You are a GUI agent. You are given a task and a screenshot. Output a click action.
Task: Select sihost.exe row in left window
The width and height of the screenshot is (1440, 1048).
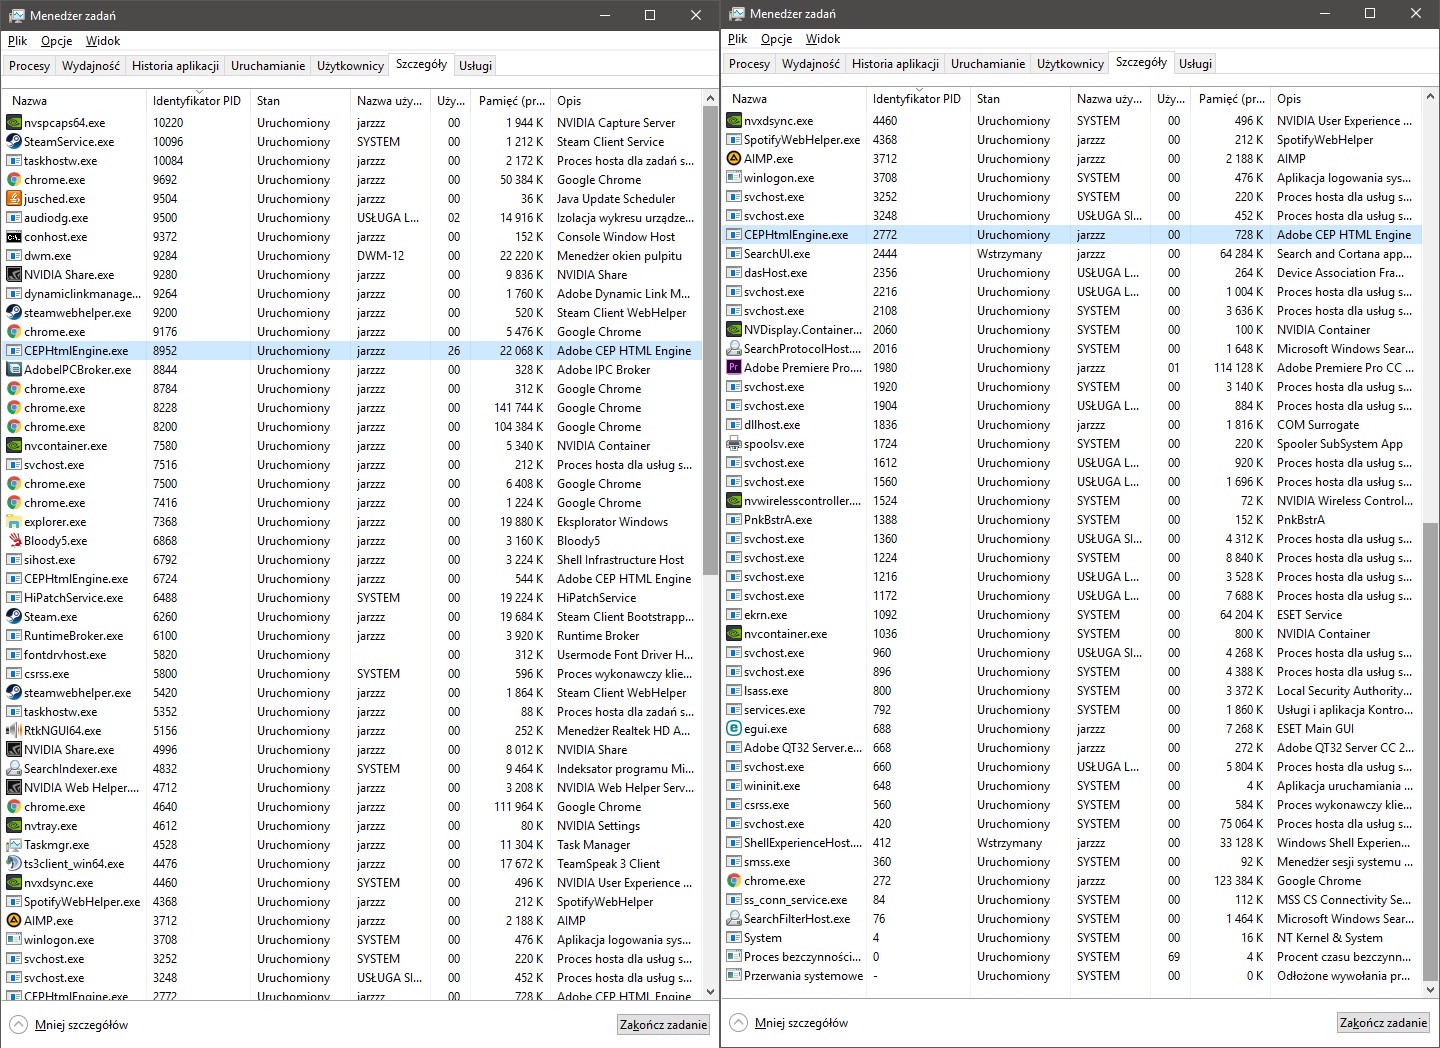tap(352, 560)
